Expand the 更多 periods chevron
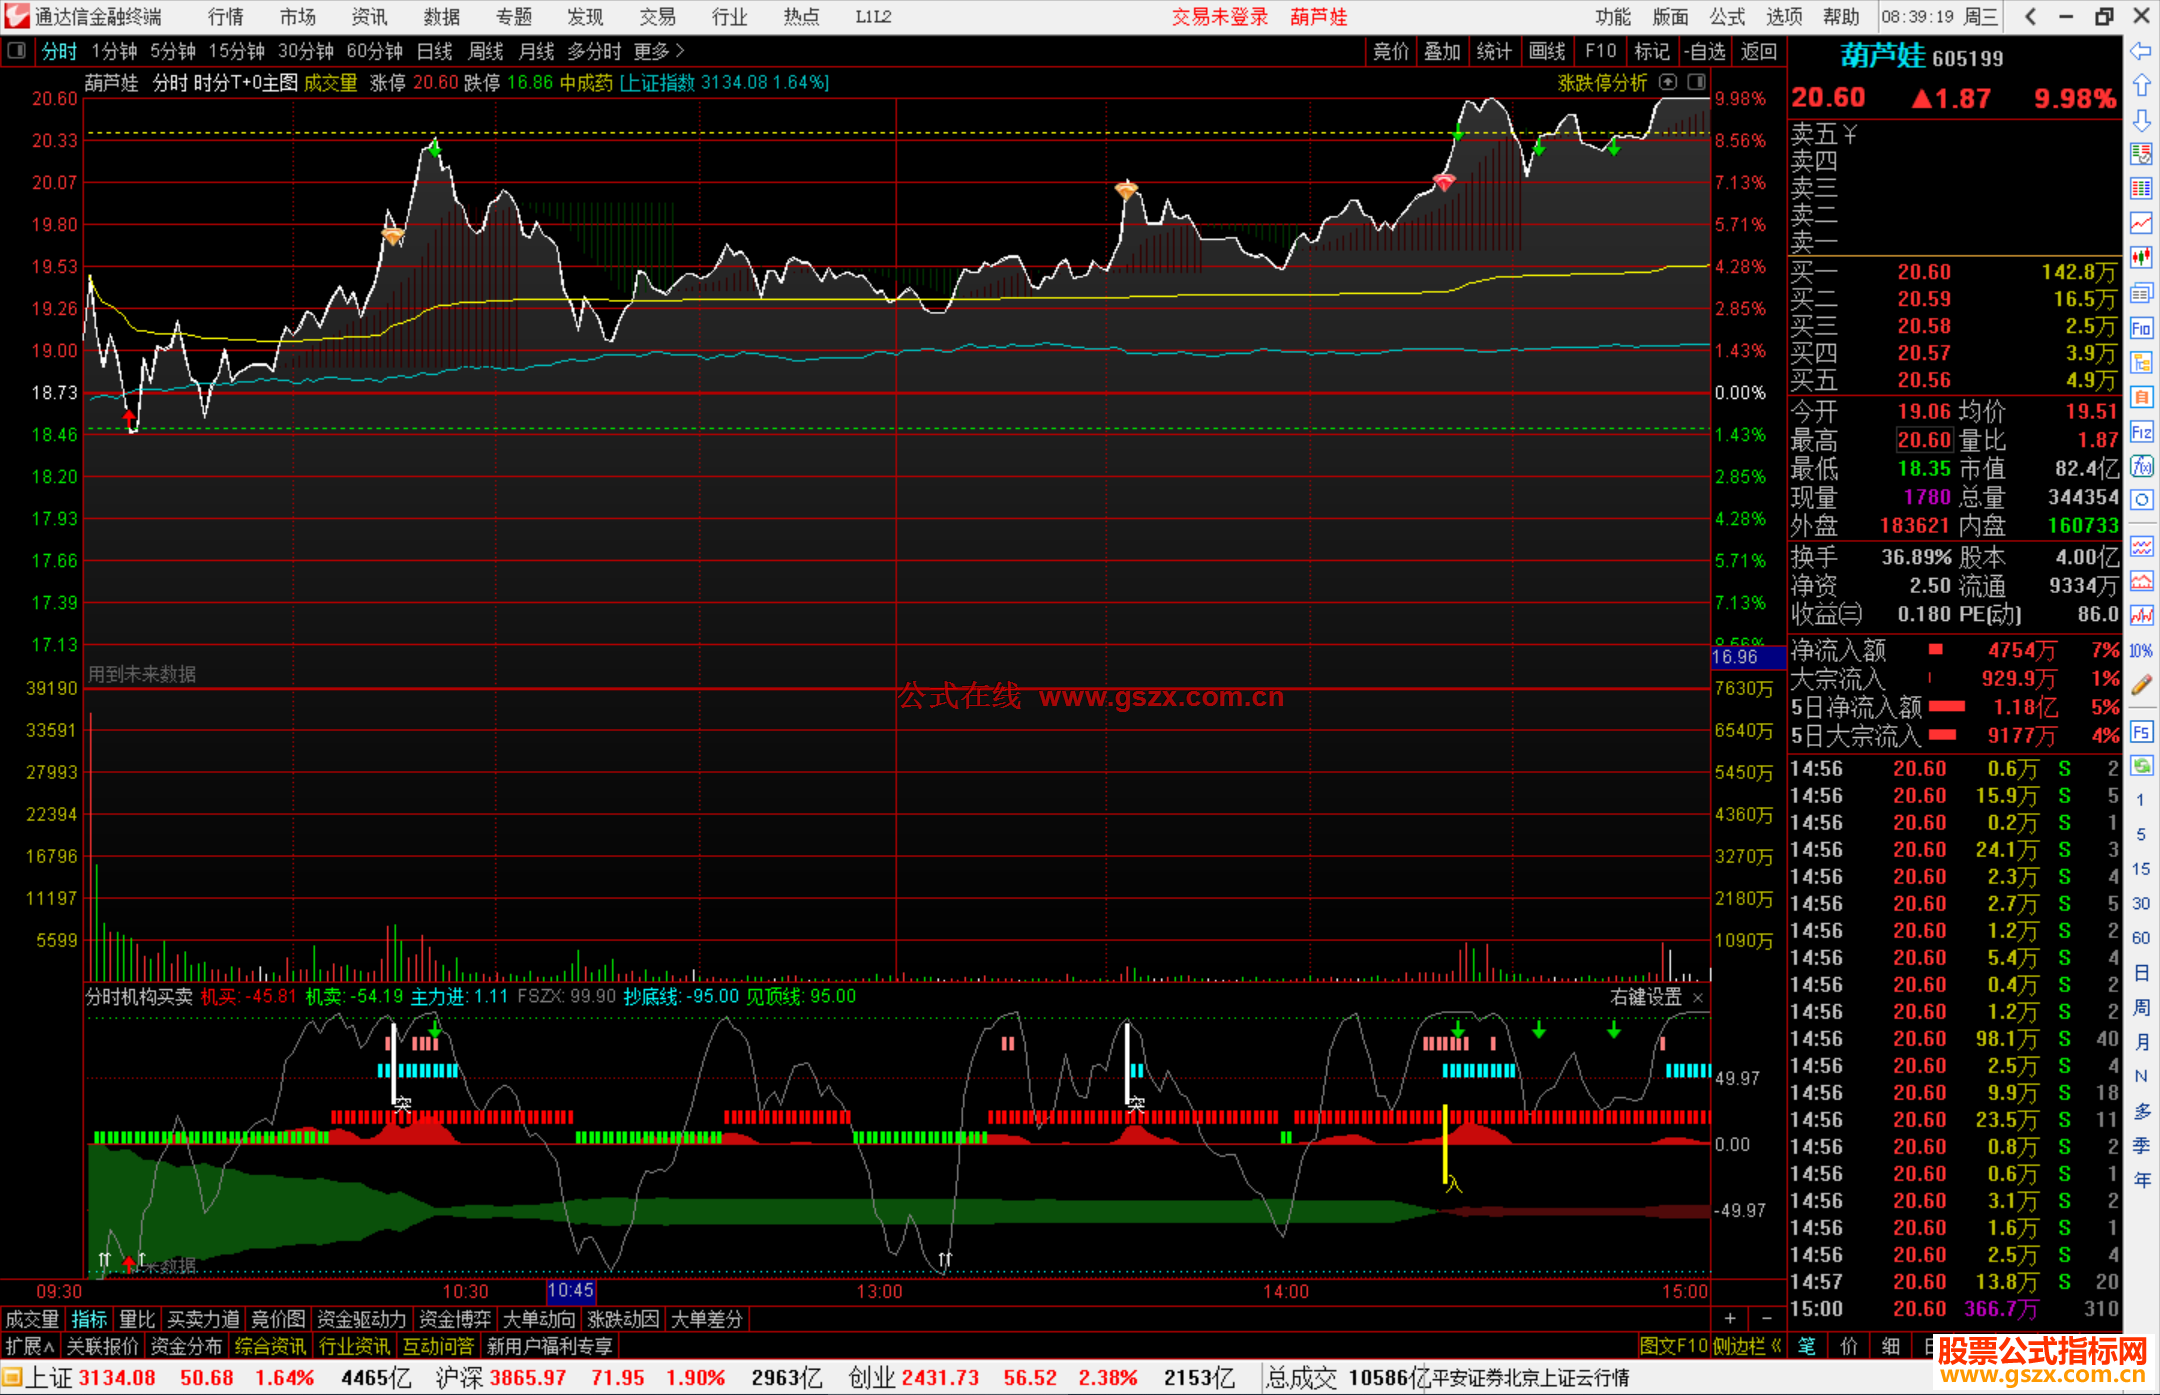 tap(680, 51)
